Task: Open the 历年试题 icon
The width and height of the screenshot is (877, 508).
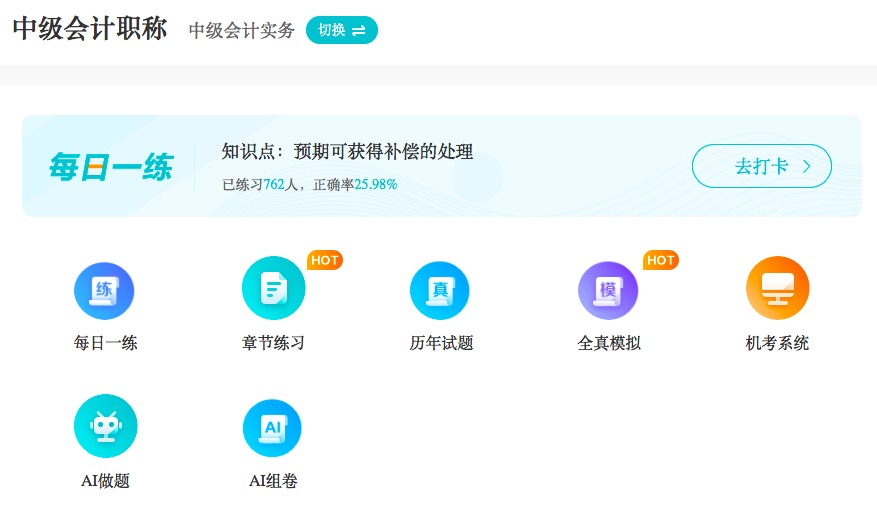Action: [440, 291]
